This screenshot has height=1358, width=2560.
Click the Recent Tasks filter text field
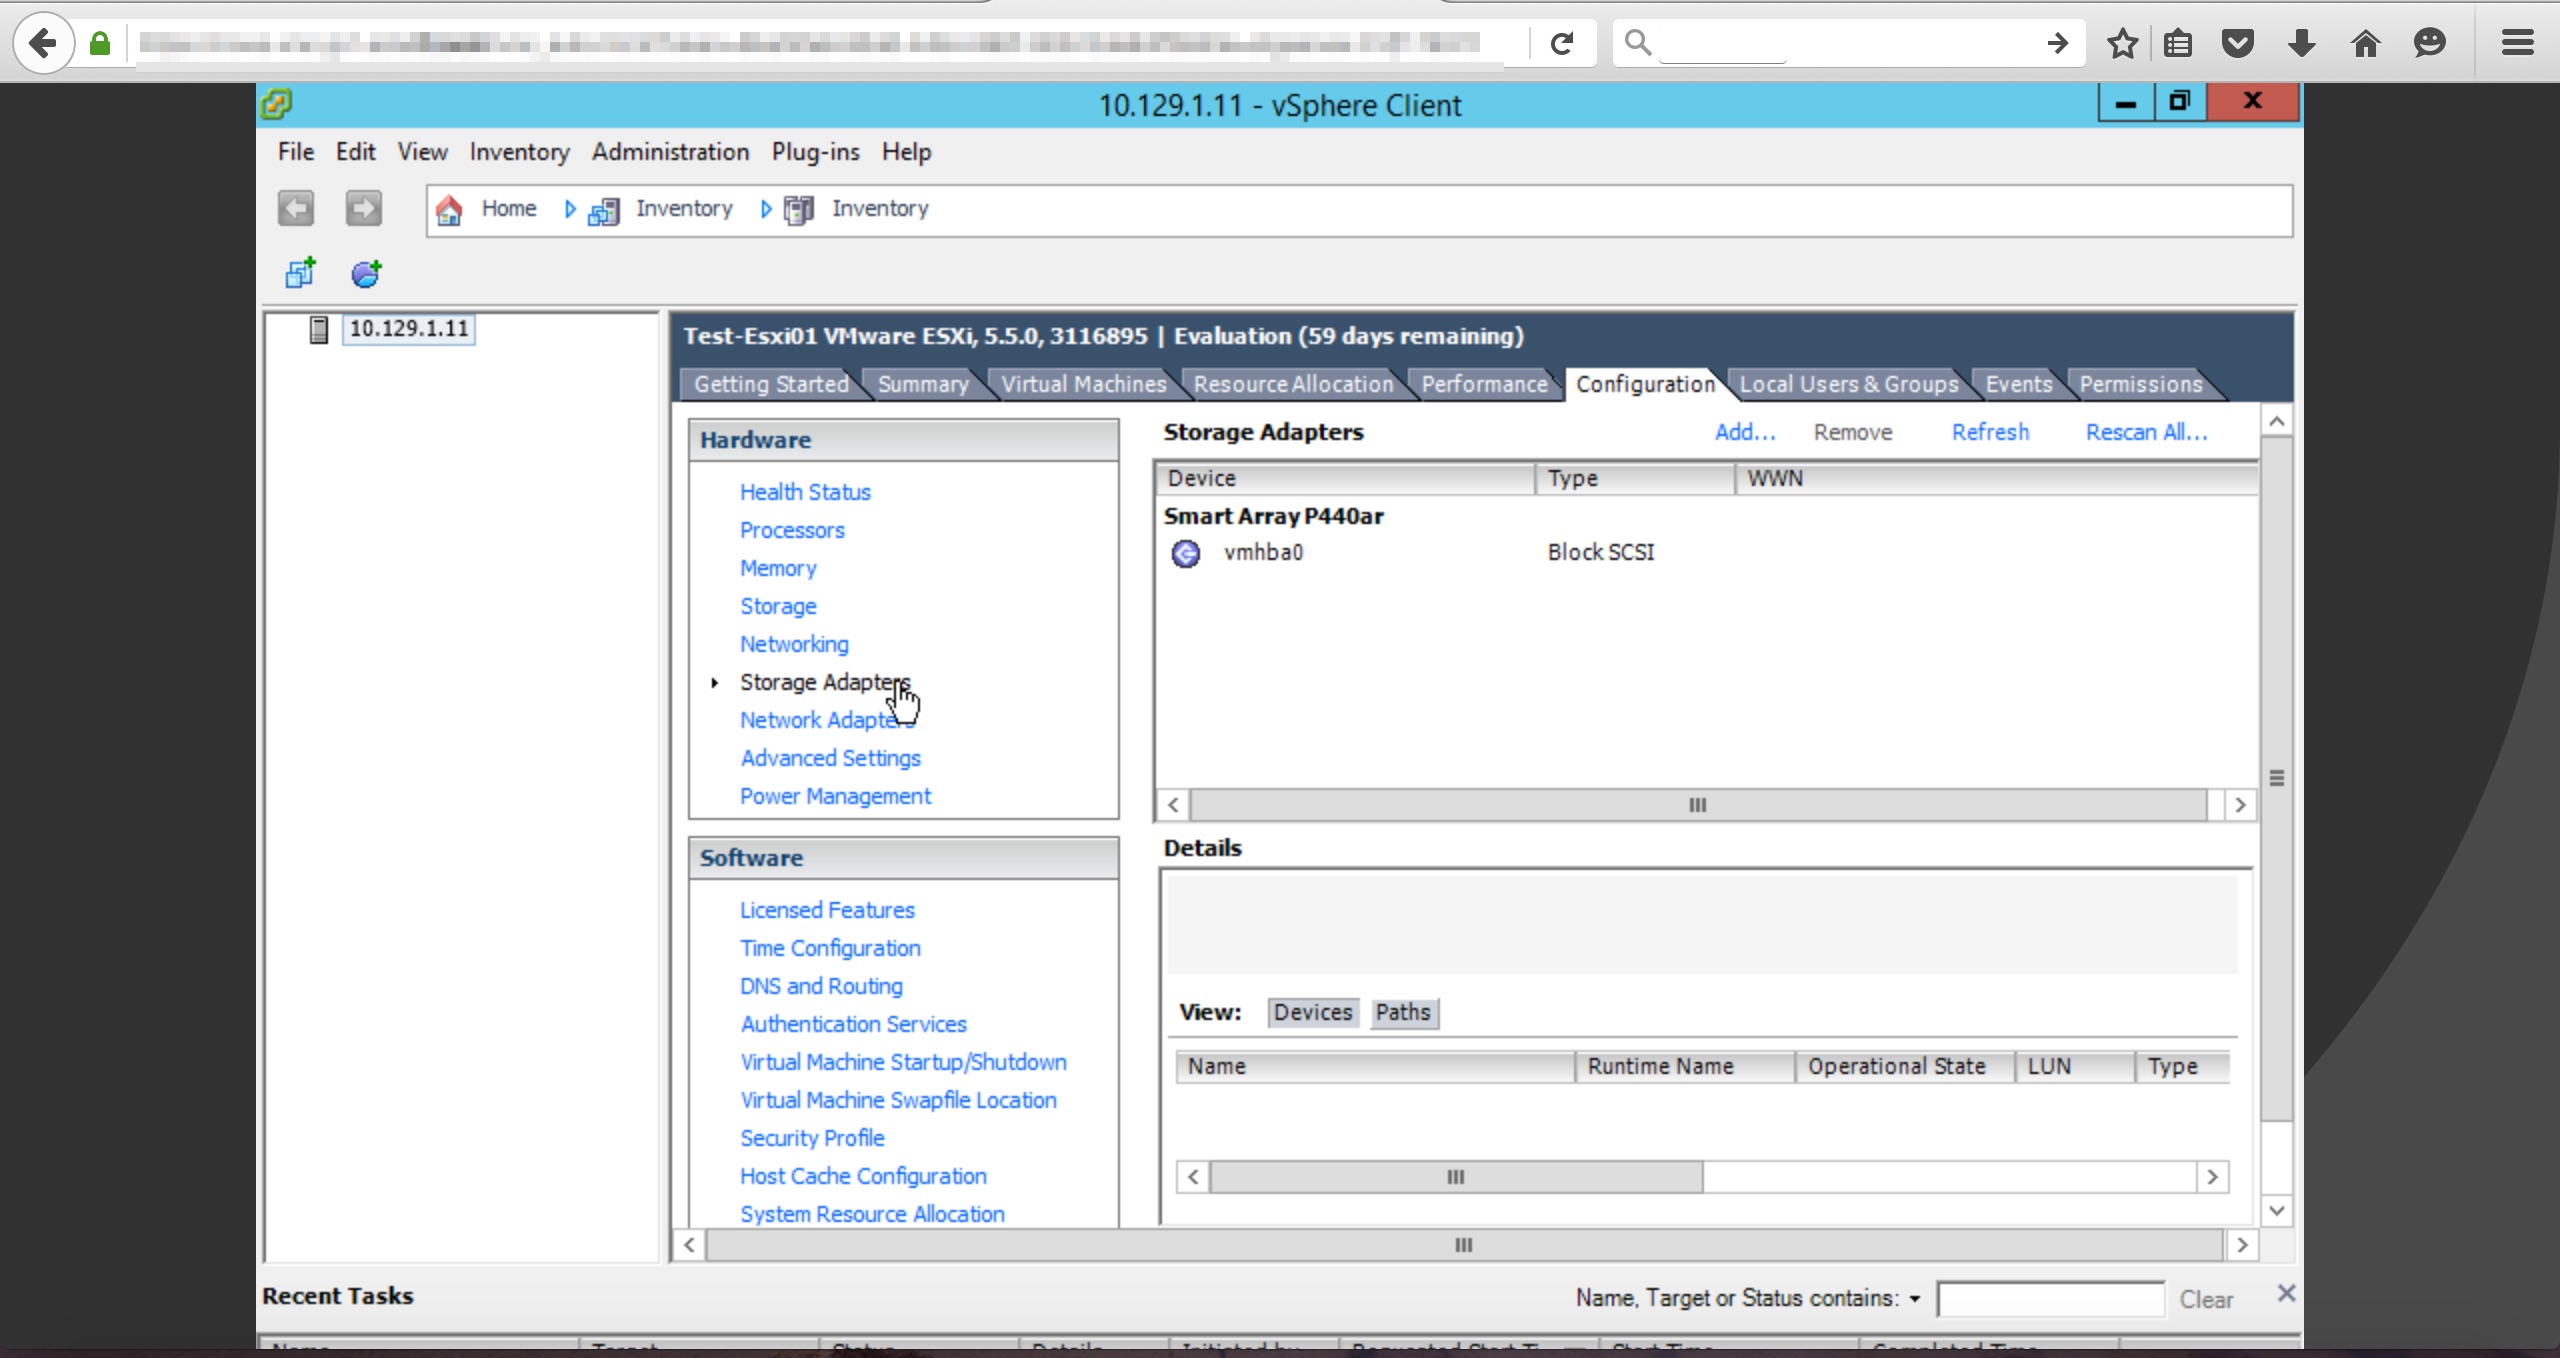(2050, 1299)
